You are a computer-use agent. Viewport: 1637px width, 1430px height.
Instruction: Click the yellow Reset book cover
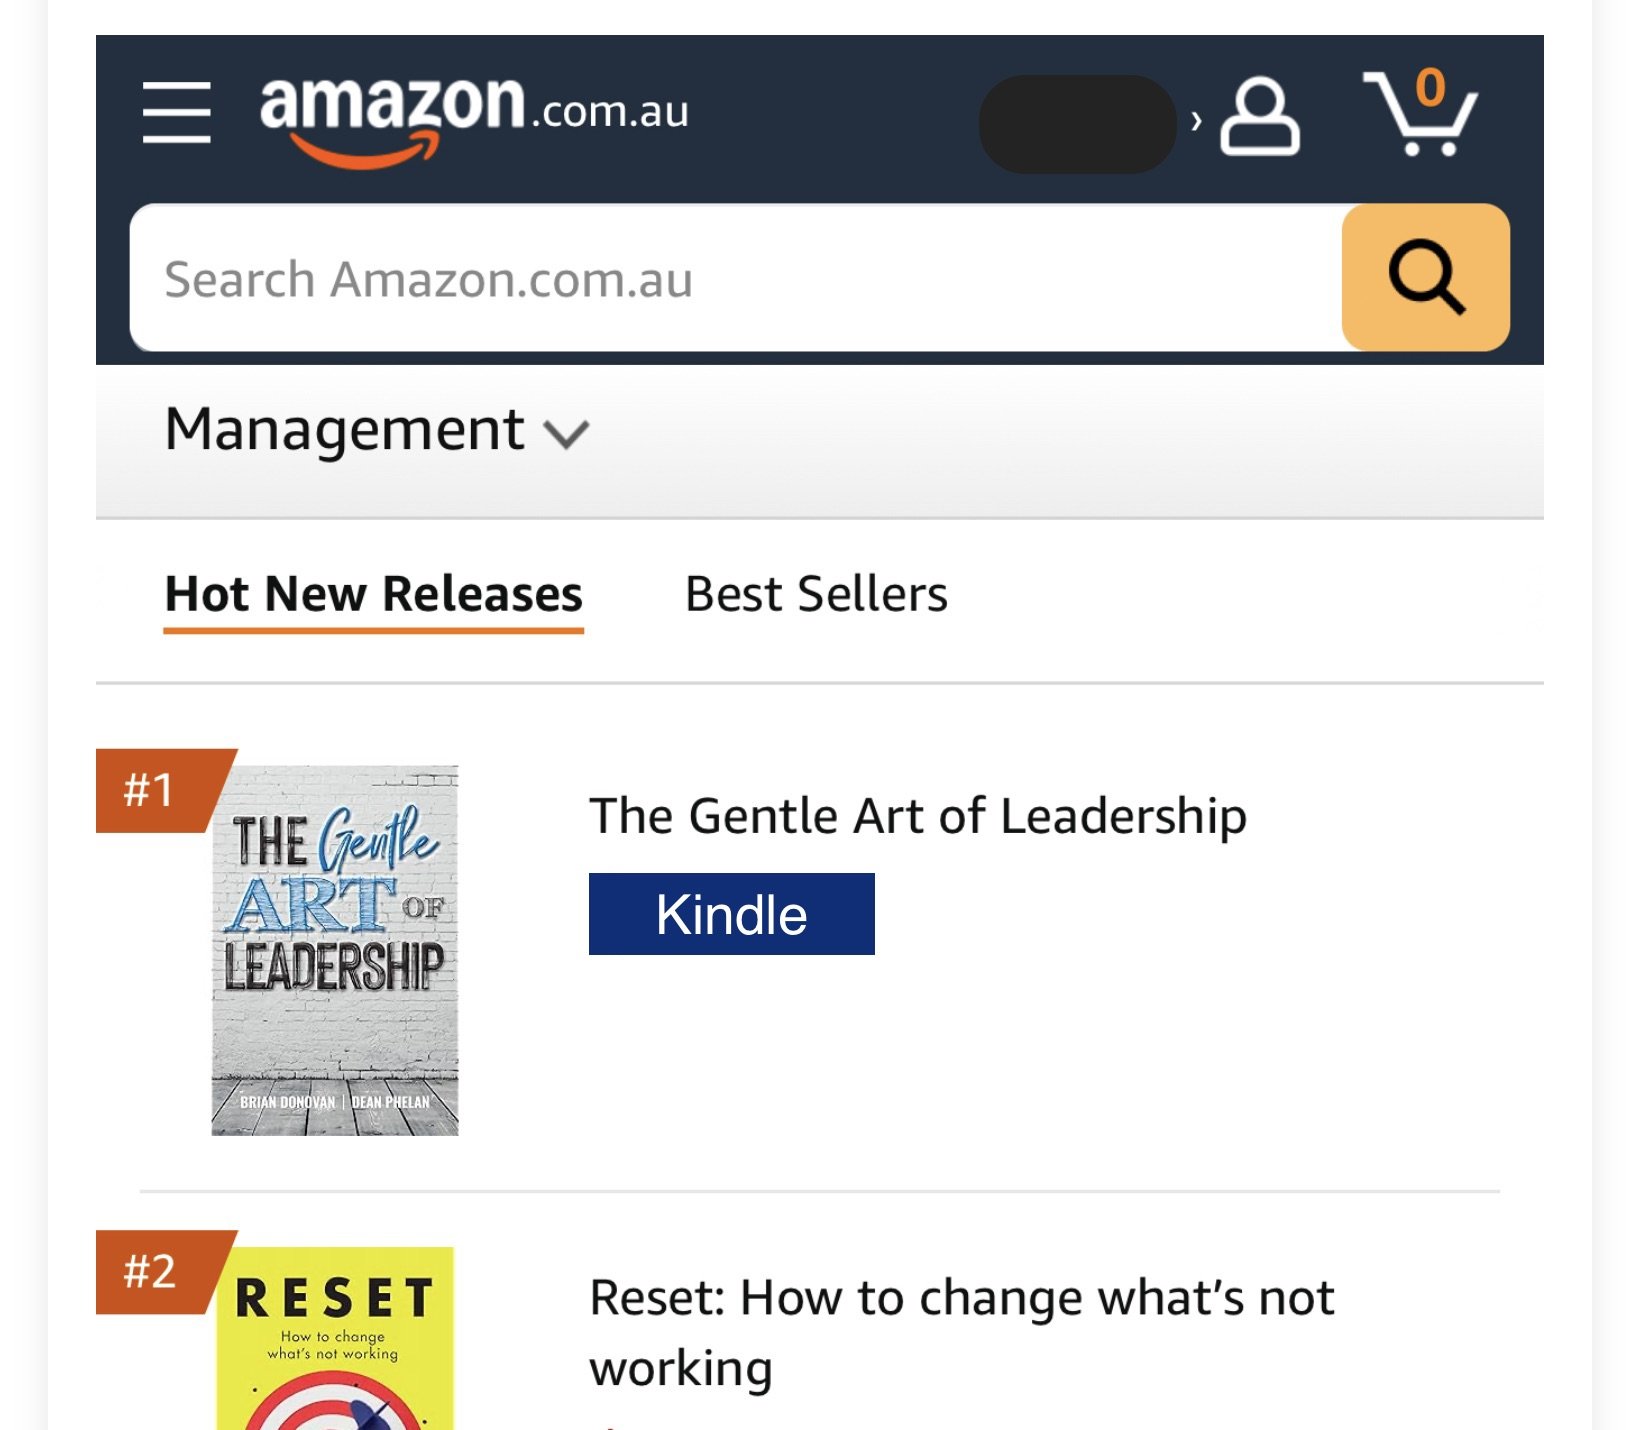[335, 1338]
